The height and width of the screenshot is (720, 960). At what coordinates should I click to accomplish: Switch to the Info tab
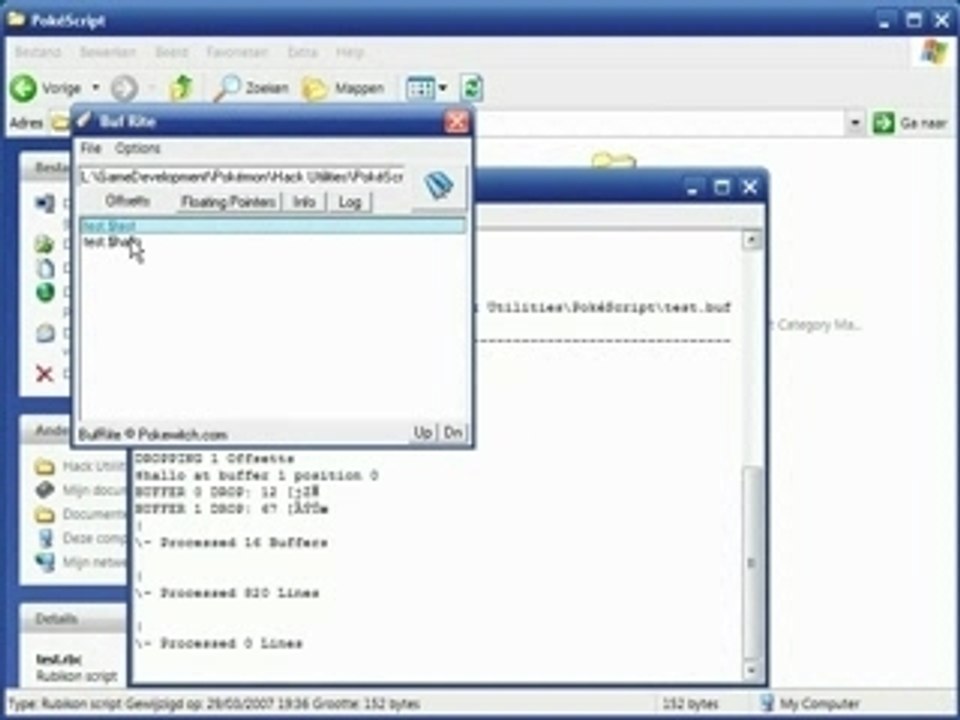click(304, 201)
